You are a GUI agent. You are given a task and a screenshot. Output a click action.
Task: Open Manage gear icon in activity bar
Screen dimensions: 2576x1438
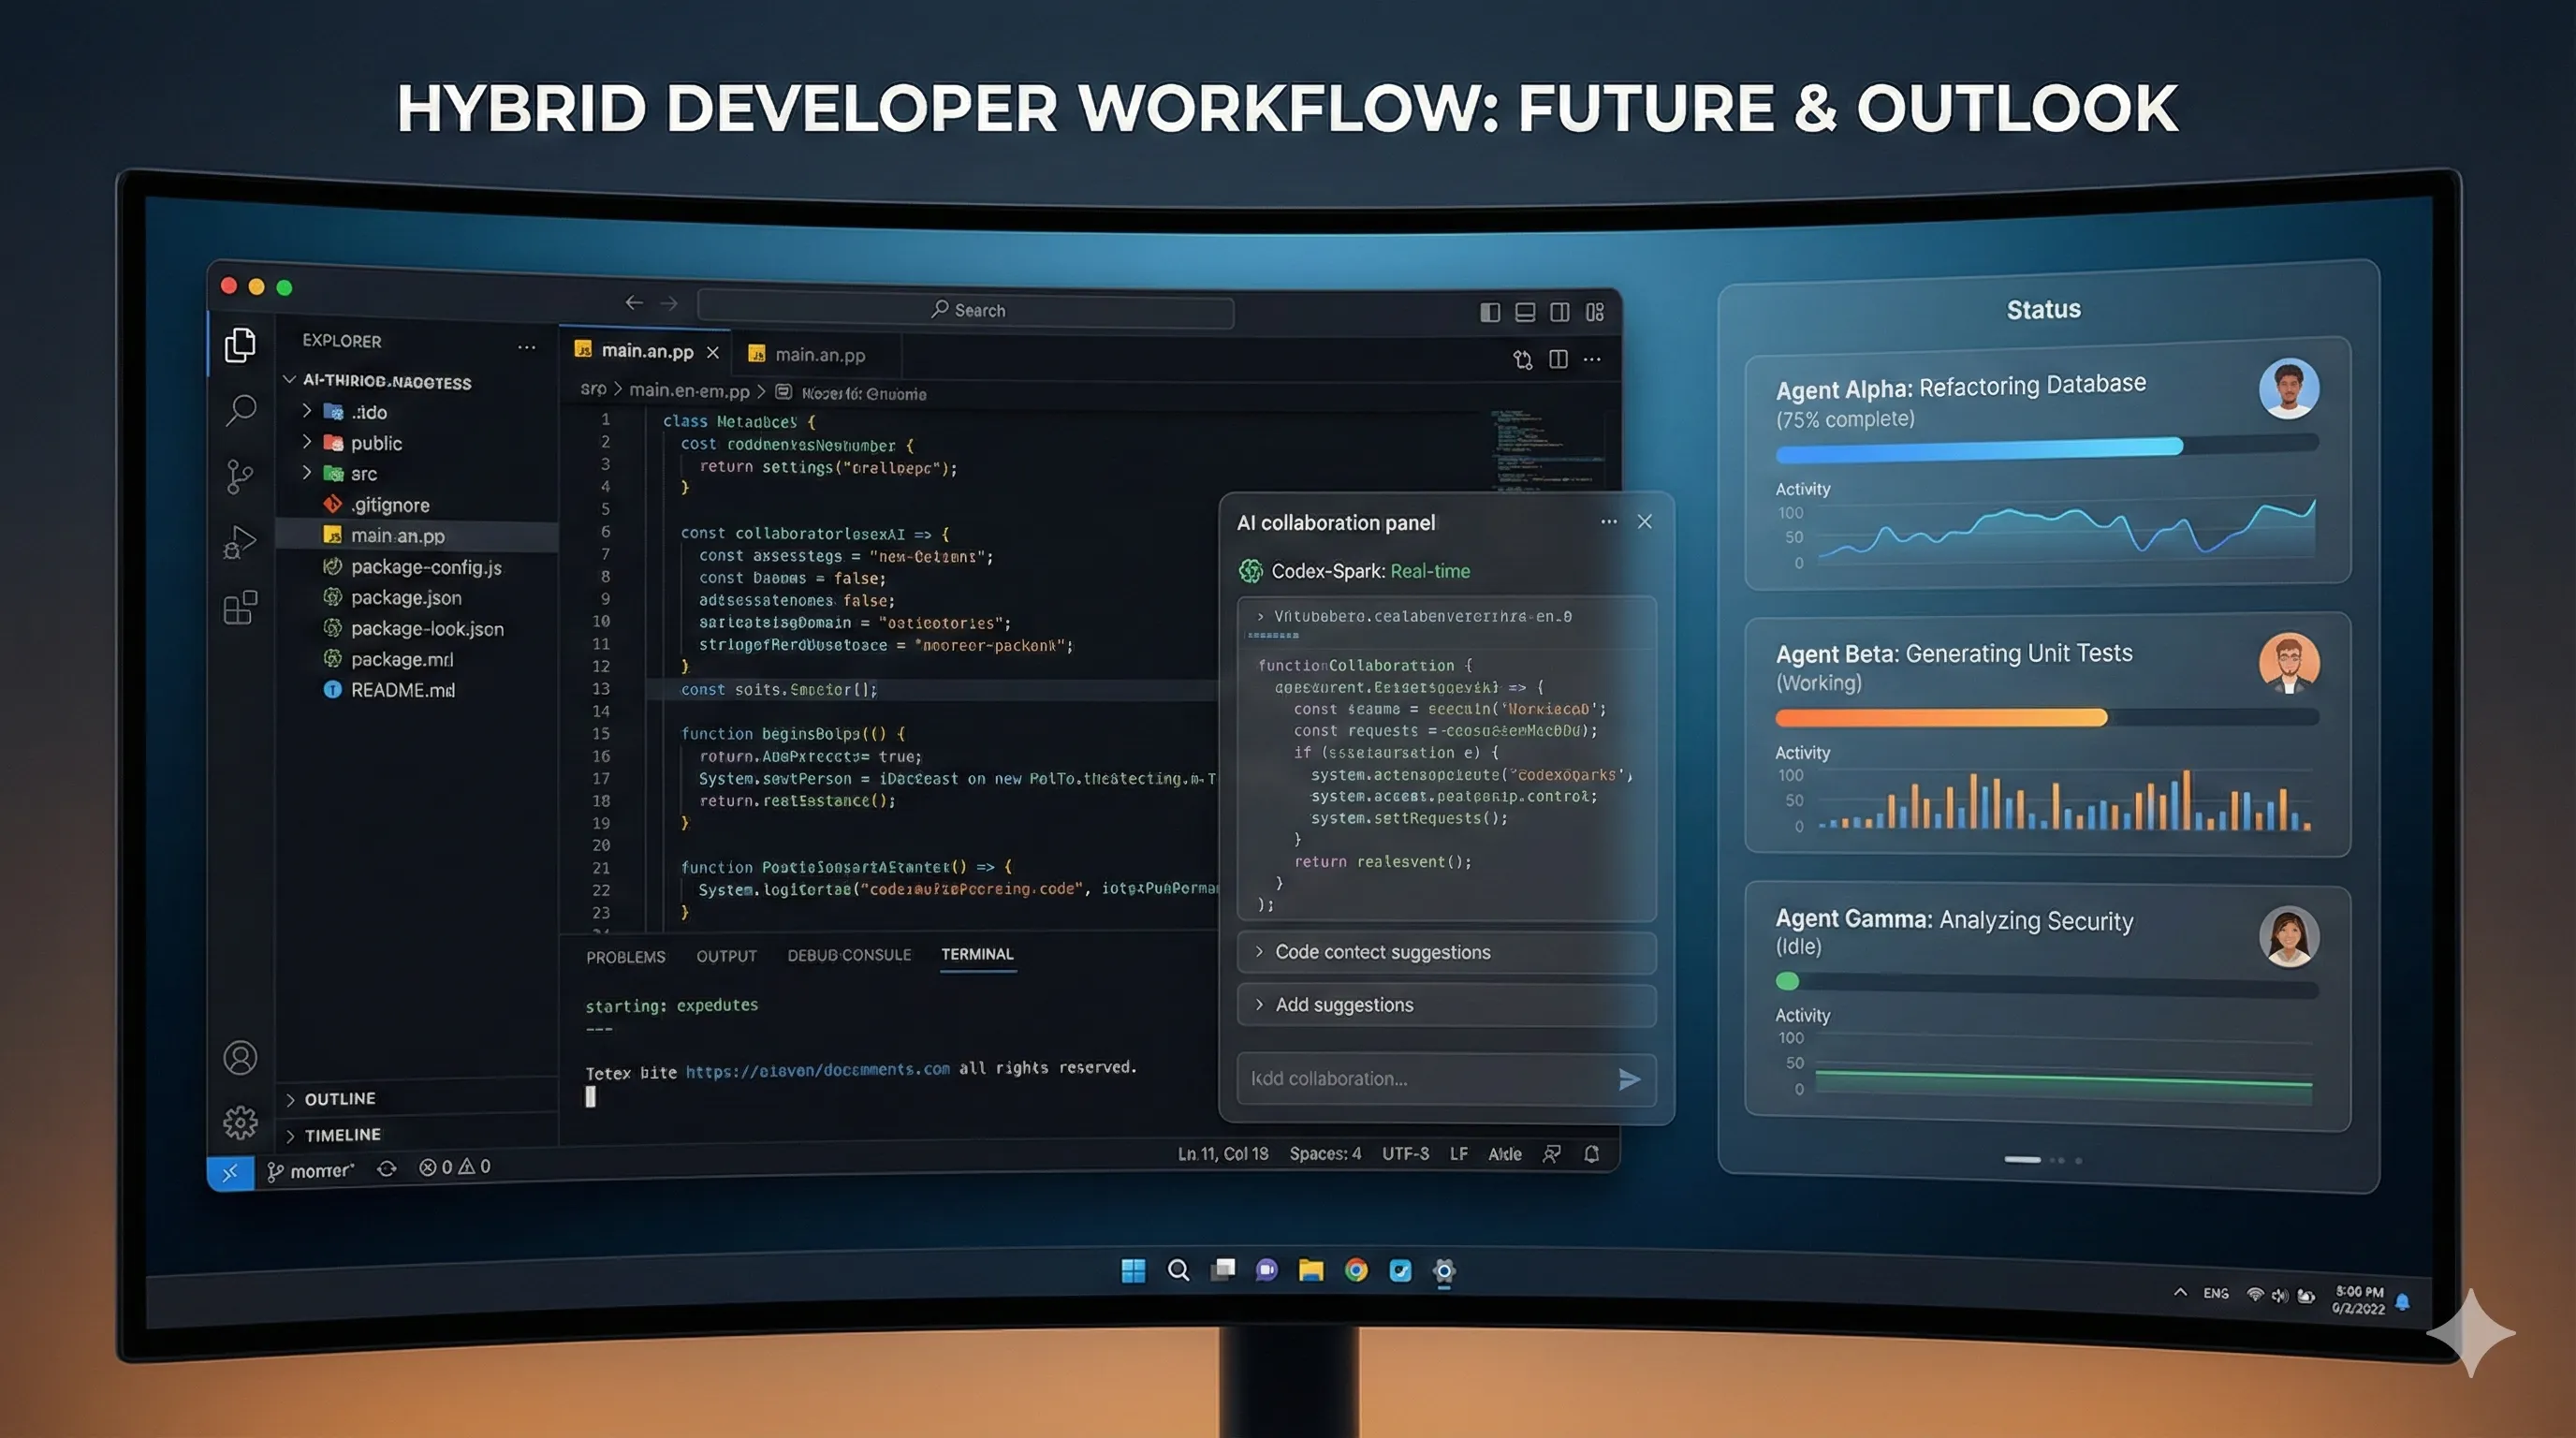[x=240, y=1122]
